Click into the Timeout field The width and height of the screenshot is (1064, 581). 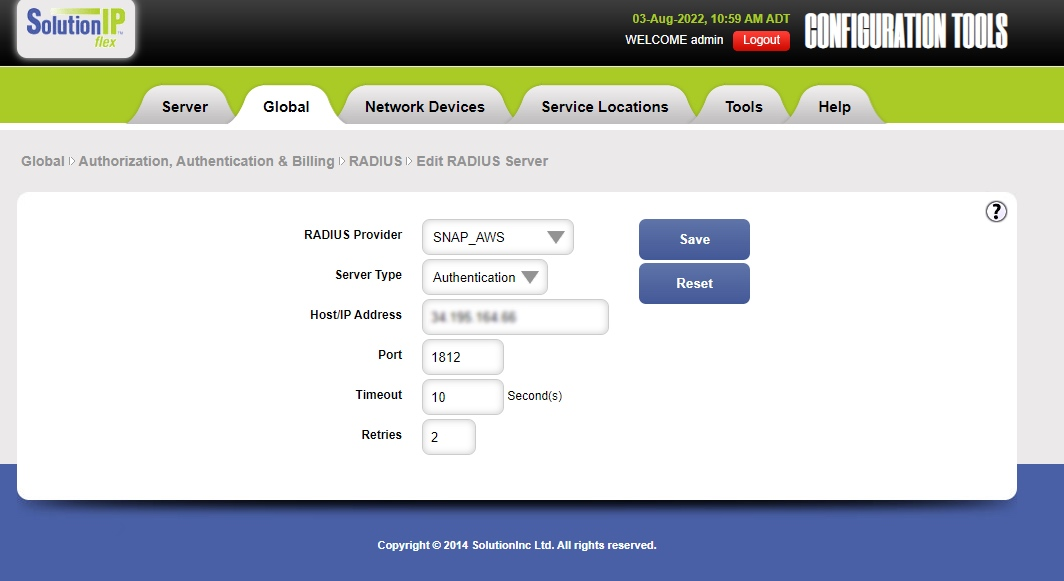tap(462, 397)
